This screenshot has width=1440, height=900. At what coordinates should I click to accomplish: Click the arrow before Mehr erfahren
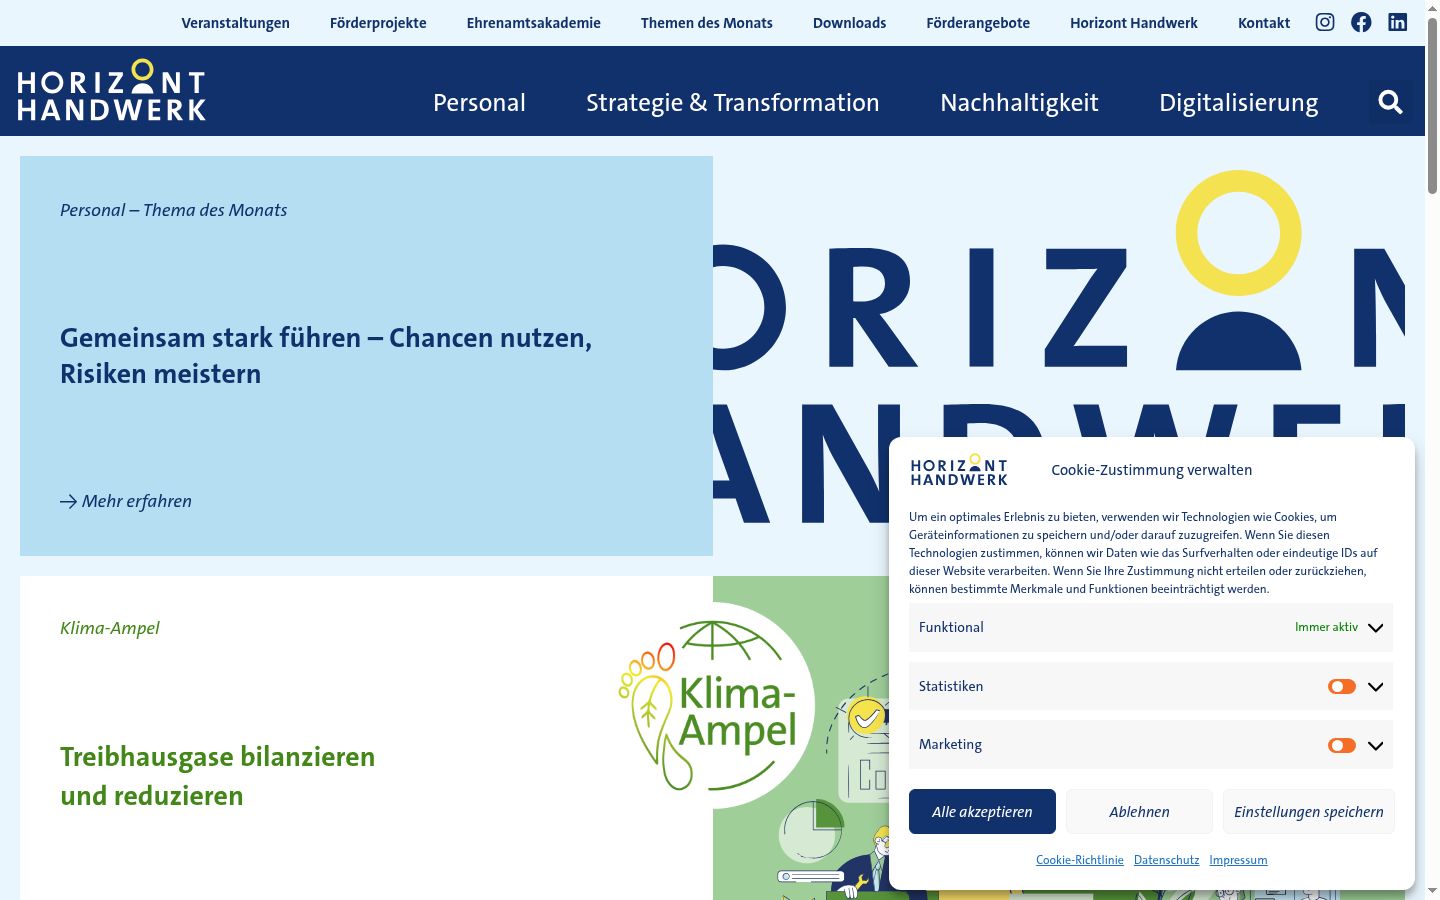tap(68, 502)
